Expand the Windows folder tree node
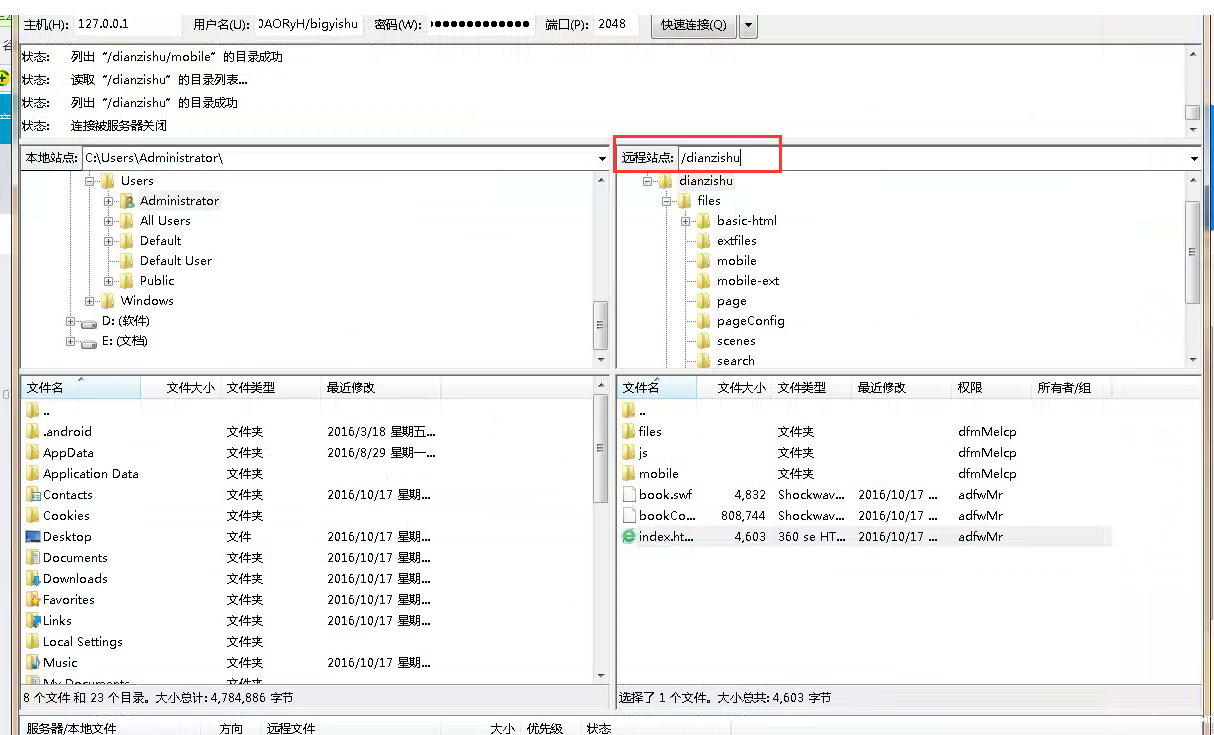Viewport: 1214px width, 735px height. (x=90, y=301)
